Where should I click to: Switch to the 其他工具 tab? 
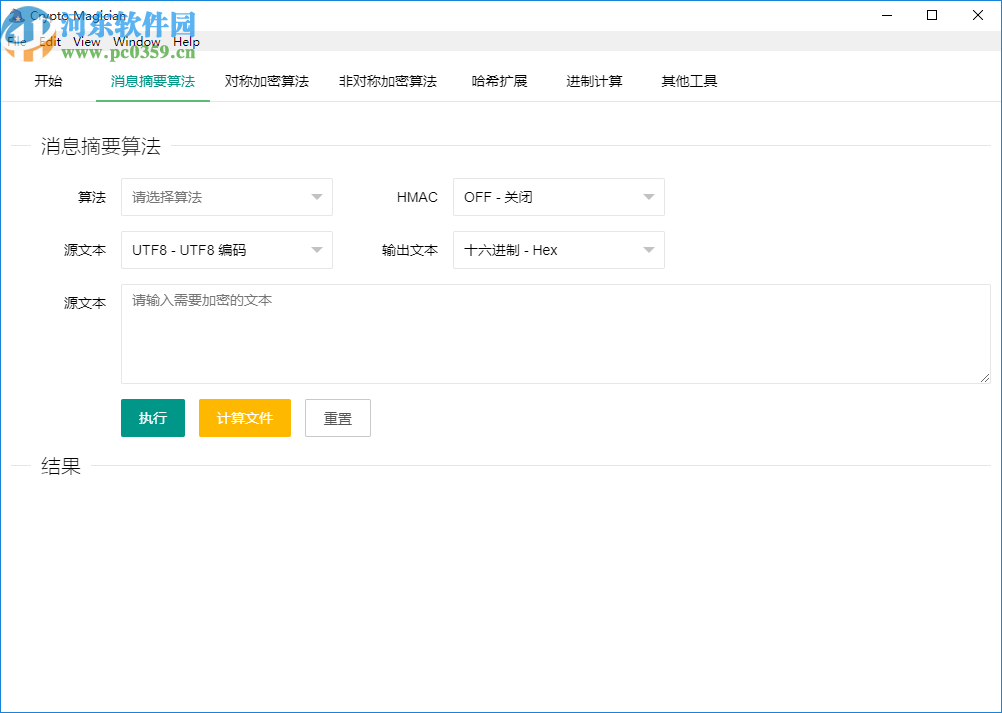click(x=688, y=81)
